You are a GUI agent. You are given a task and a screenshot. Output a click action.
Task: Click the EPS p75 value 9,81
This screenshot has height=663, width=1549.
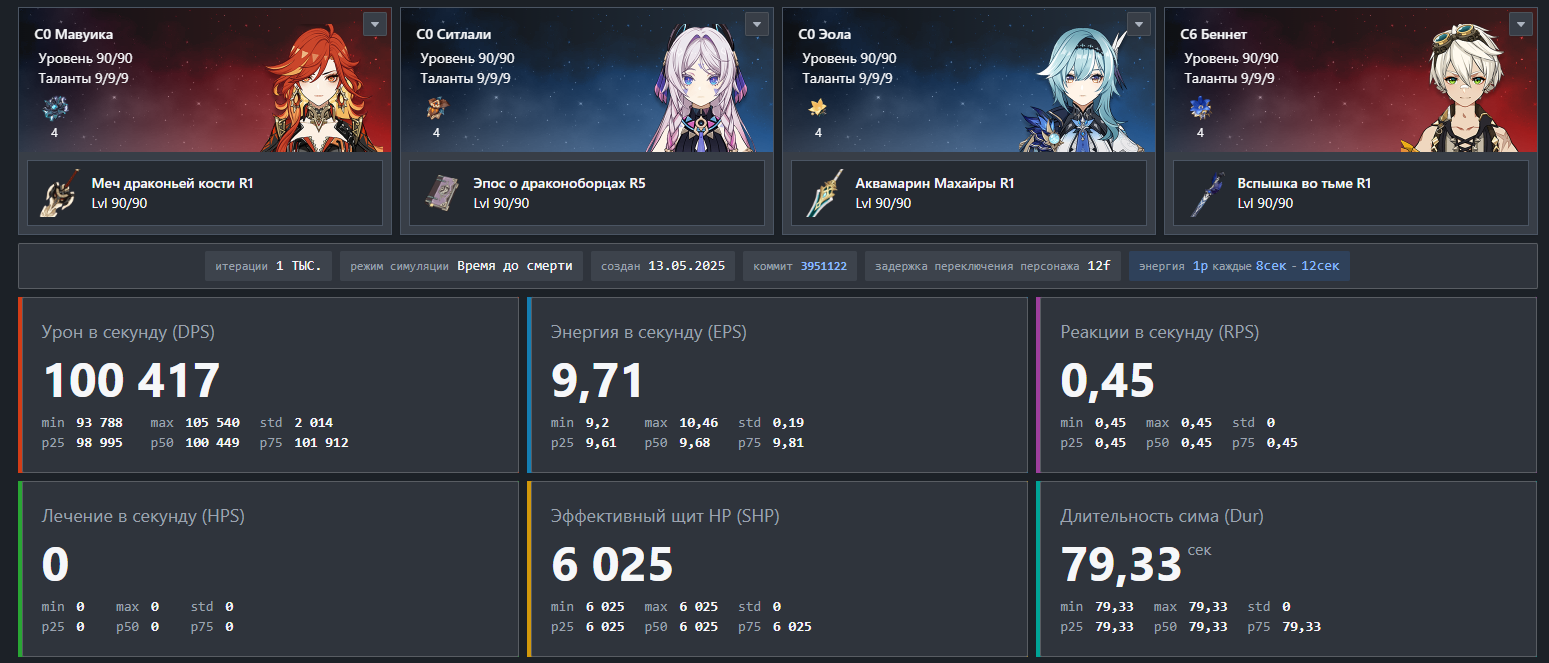click(787, 443)
